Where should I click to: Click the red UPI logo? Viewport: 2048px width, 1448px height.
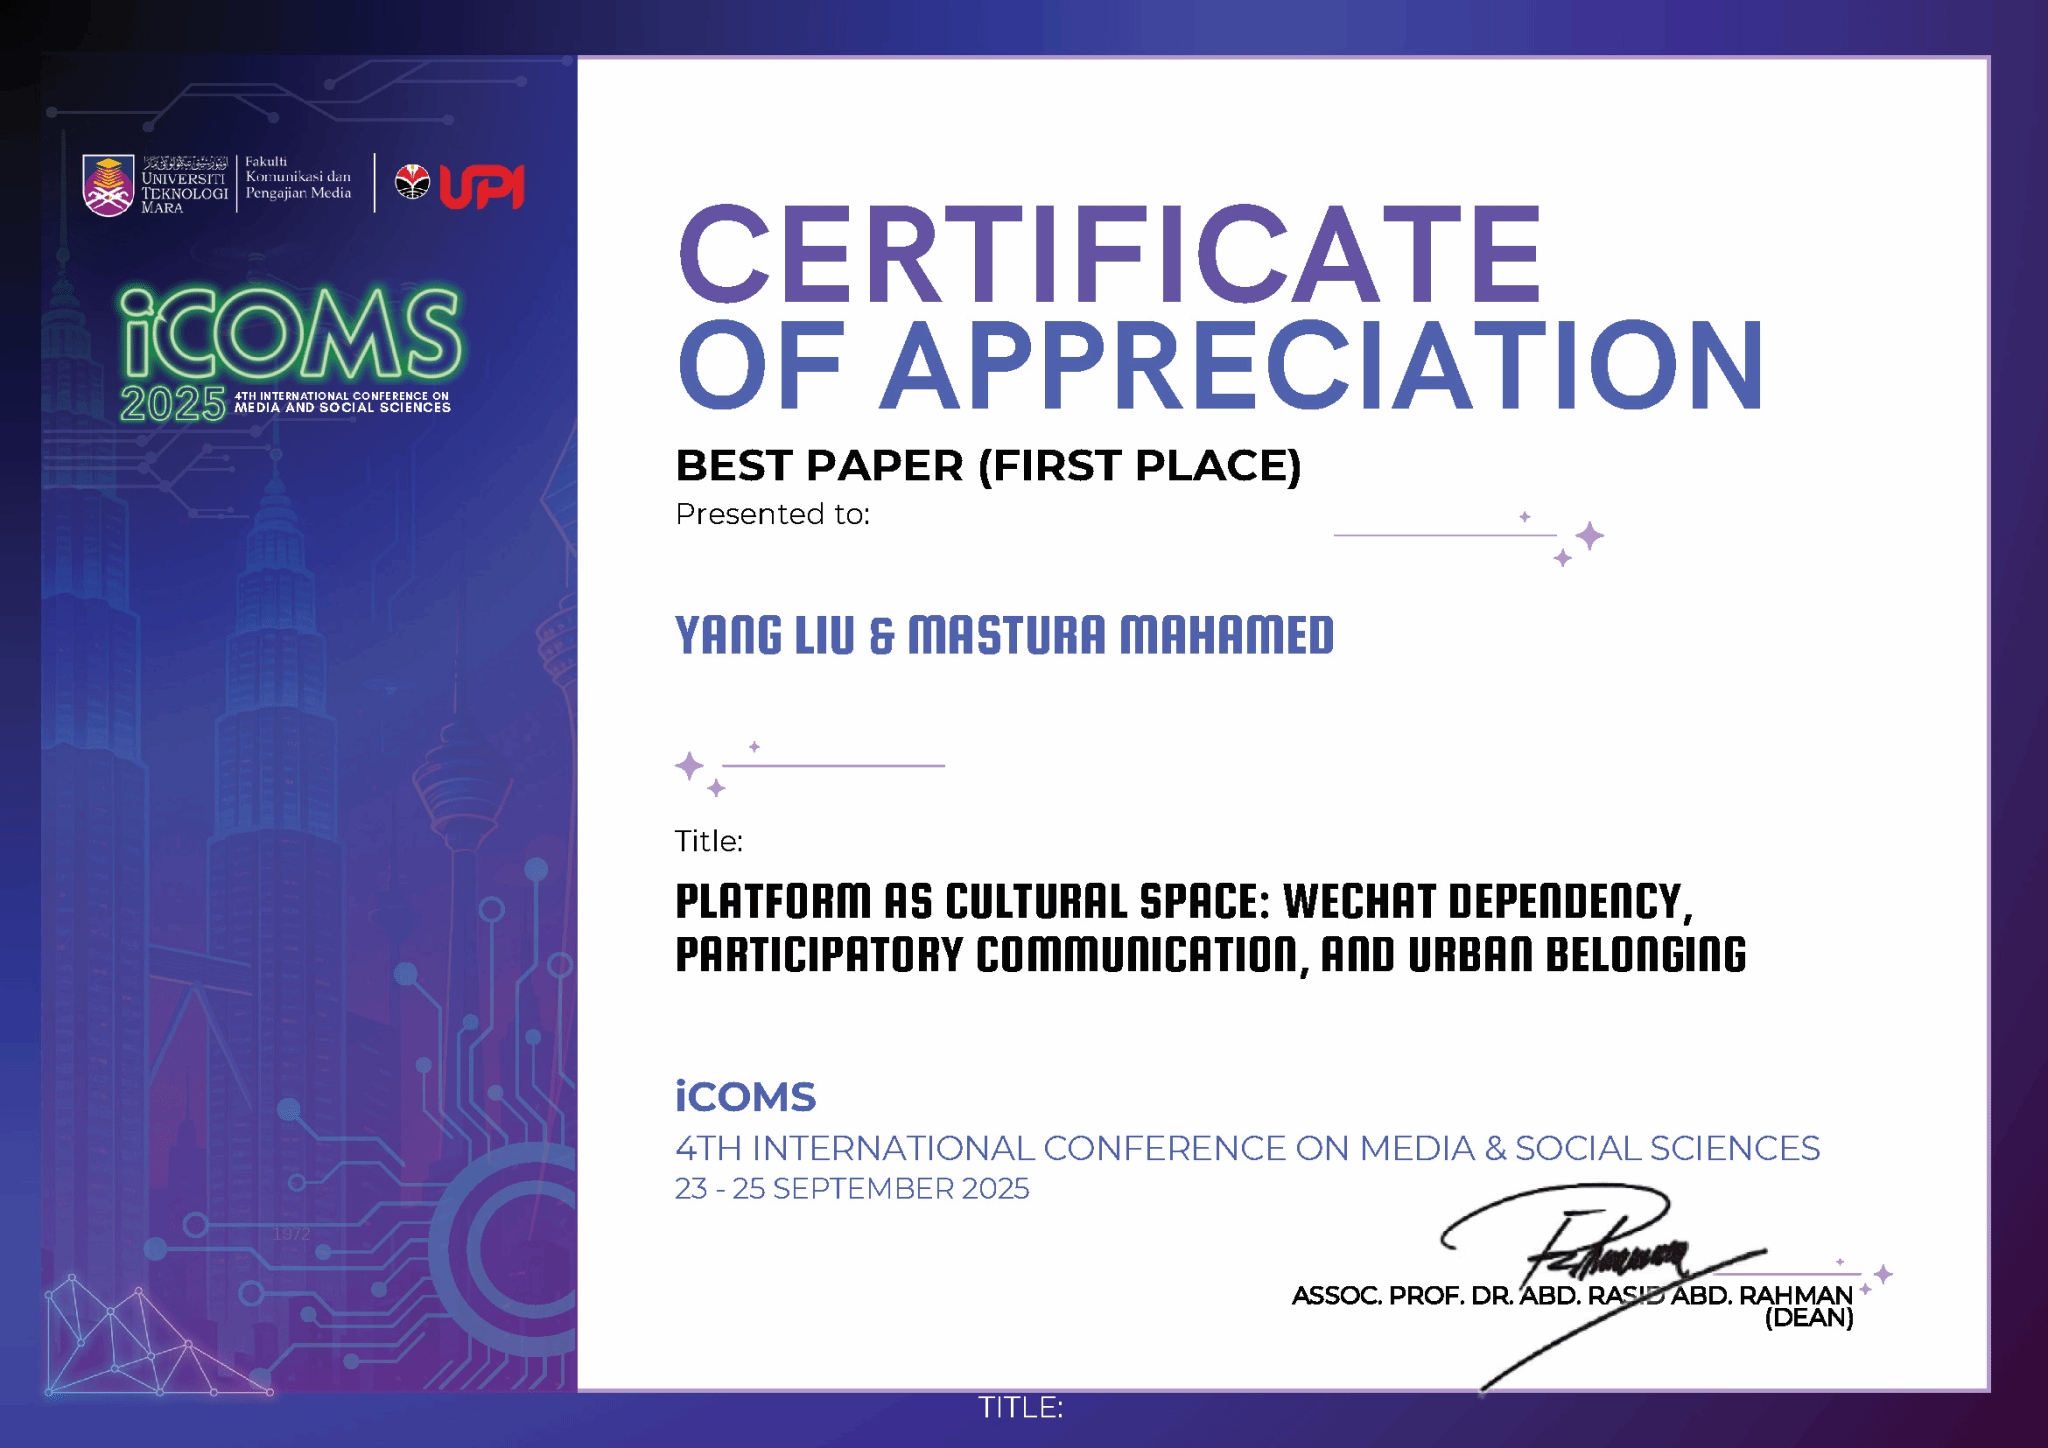point(482,187)
